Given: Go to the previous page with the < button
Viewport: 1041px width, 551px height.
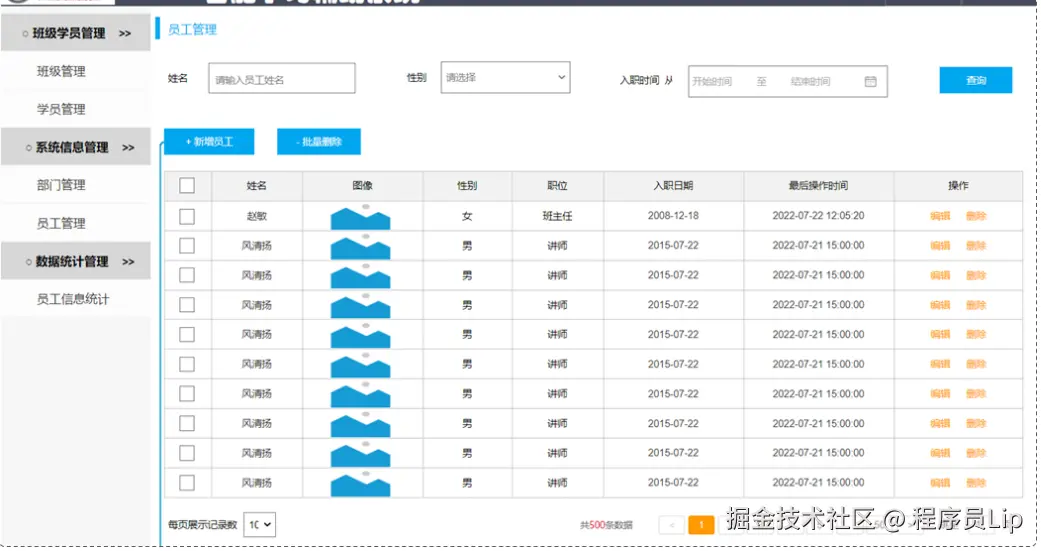Looking at the screenshot, I should (x=672, y=525).
